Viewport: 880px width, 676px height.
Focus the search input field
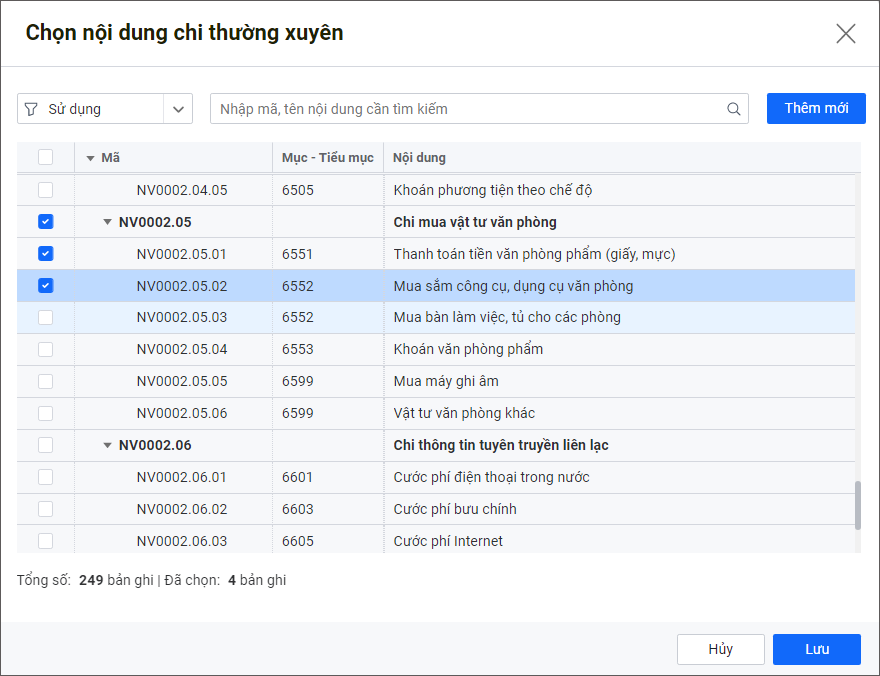470,109
